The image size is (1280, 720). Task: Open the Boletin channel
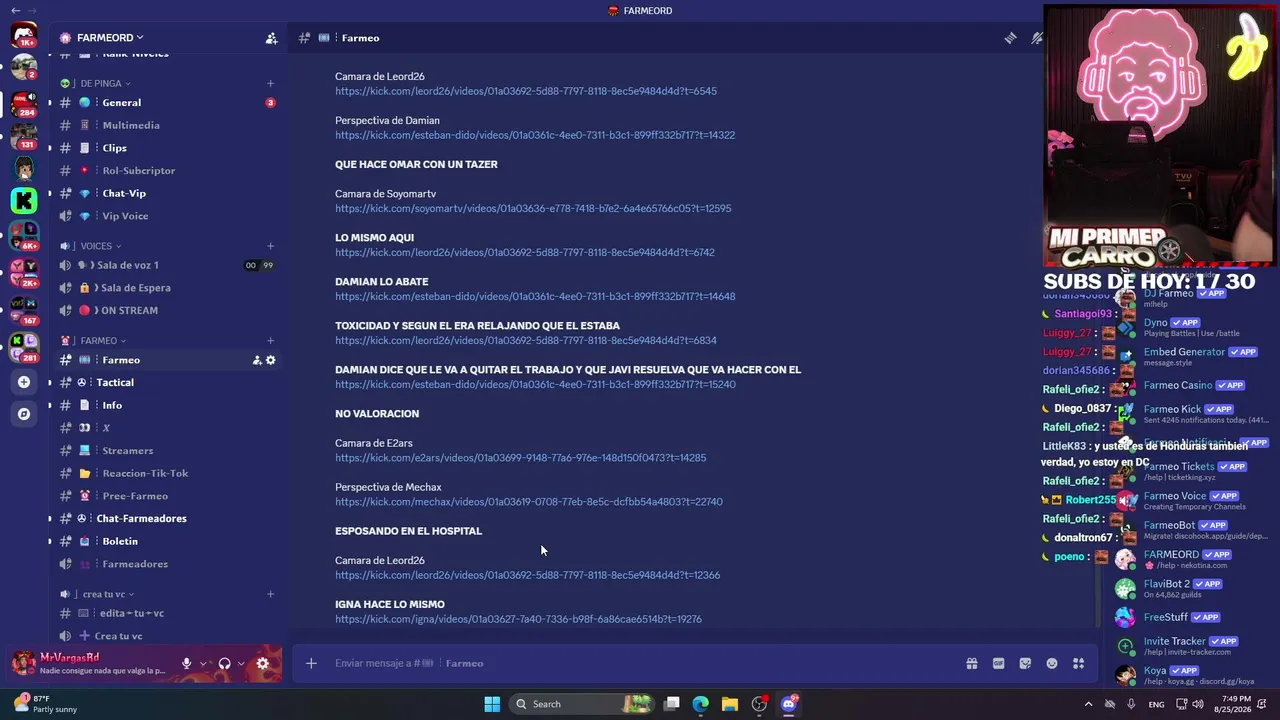(x=166, y=541)
